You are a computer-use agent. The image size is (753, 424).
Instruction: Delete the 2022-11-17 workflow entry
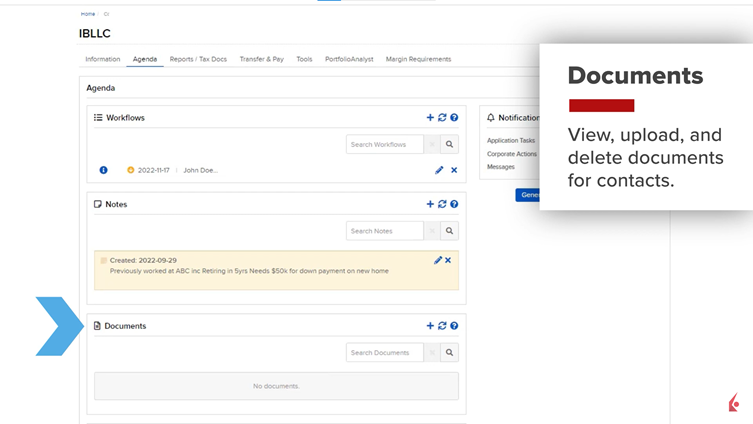pyautogui.click(x=454, y=170)
